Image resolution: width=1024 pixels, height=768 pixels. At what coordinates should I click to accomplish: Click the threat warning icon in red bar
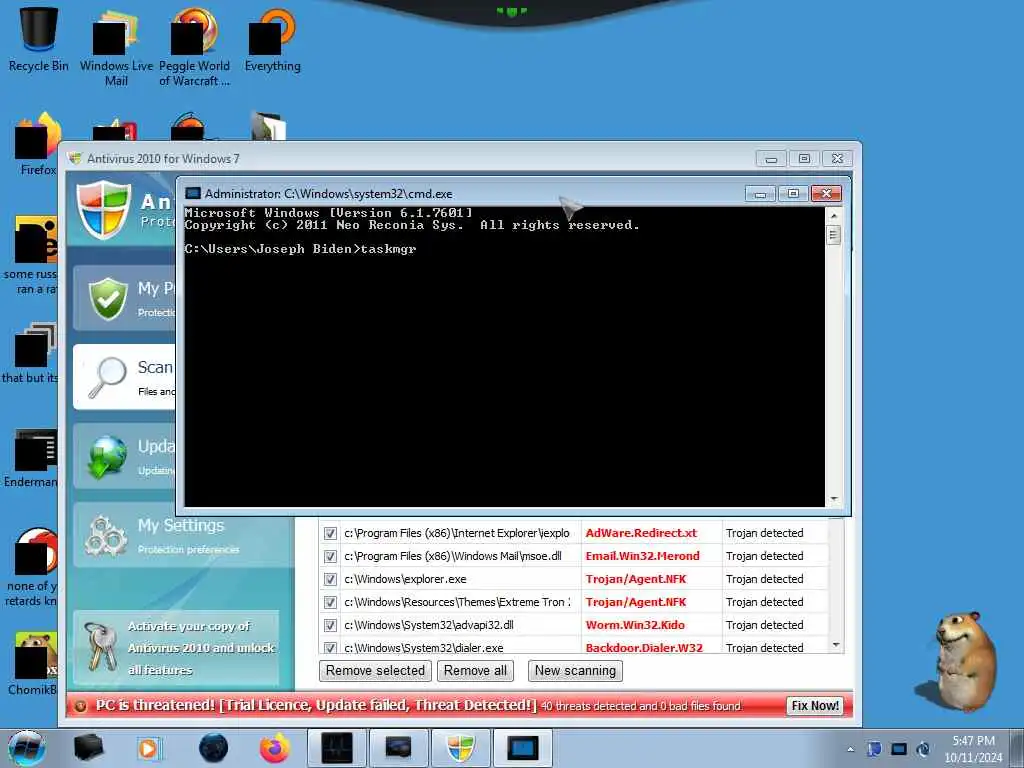pos(80,706)
